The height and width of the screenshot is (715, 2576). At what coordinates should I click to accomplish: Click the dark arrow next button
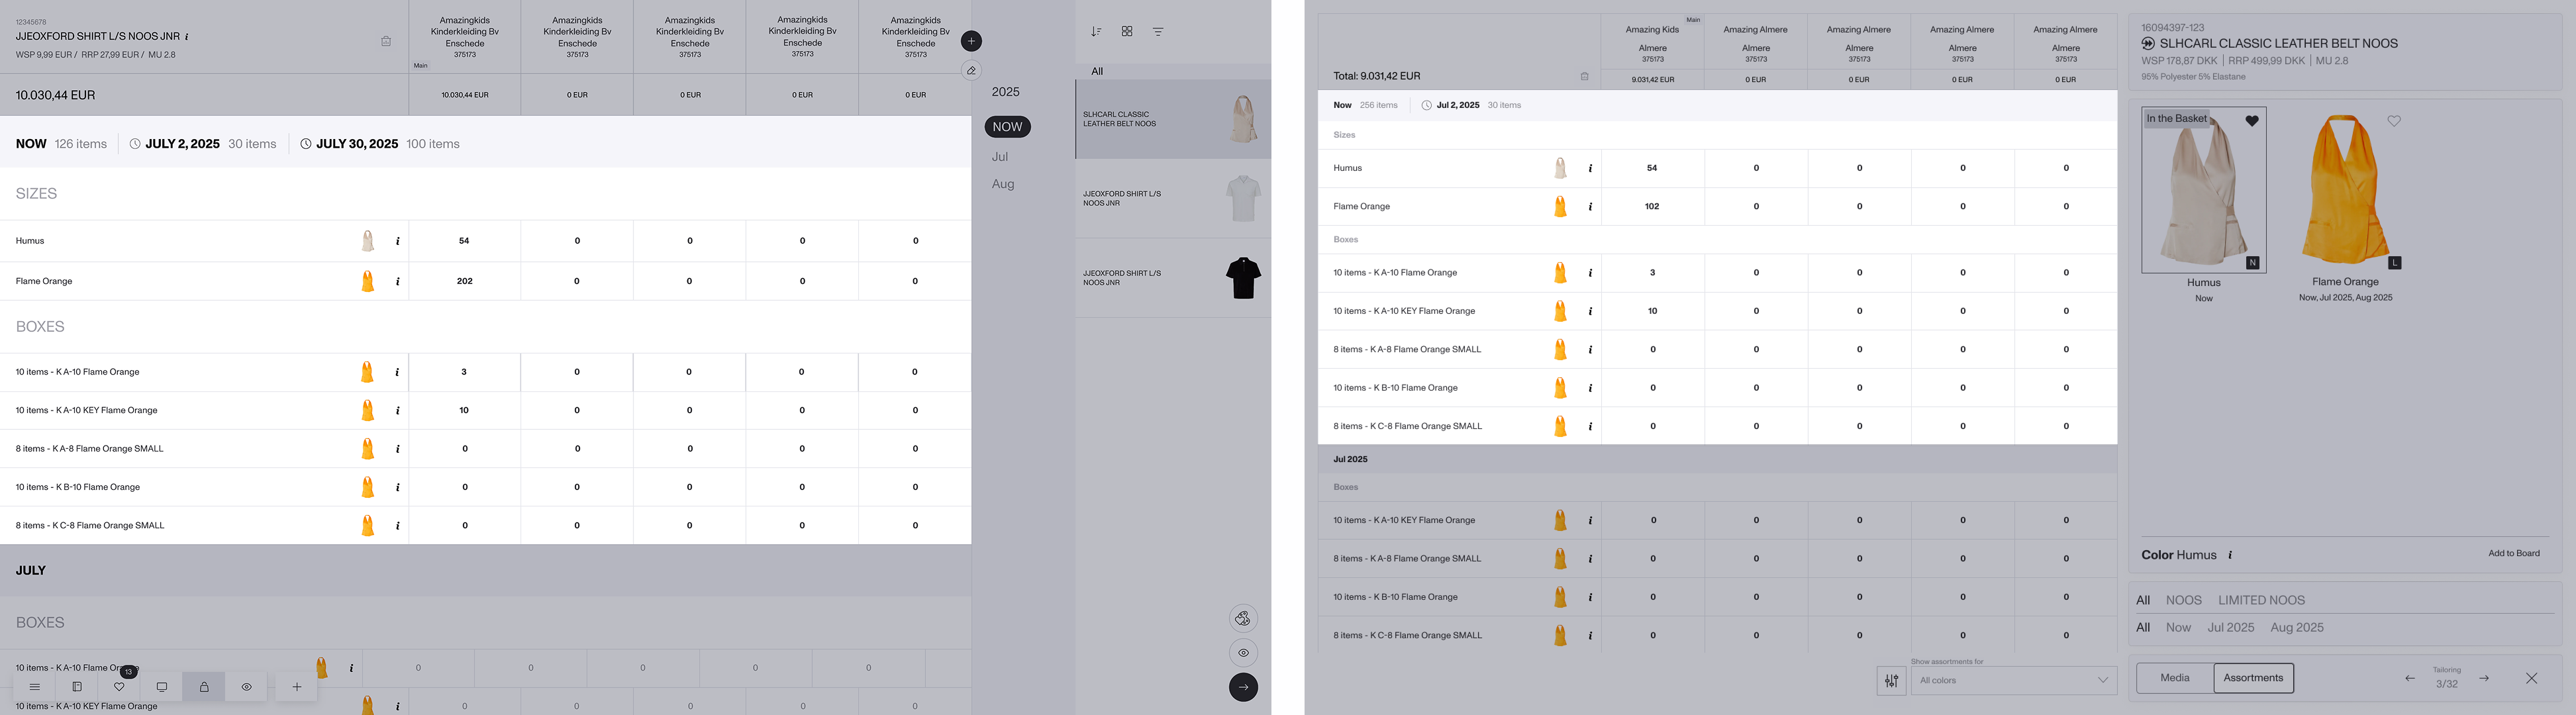1243,687
